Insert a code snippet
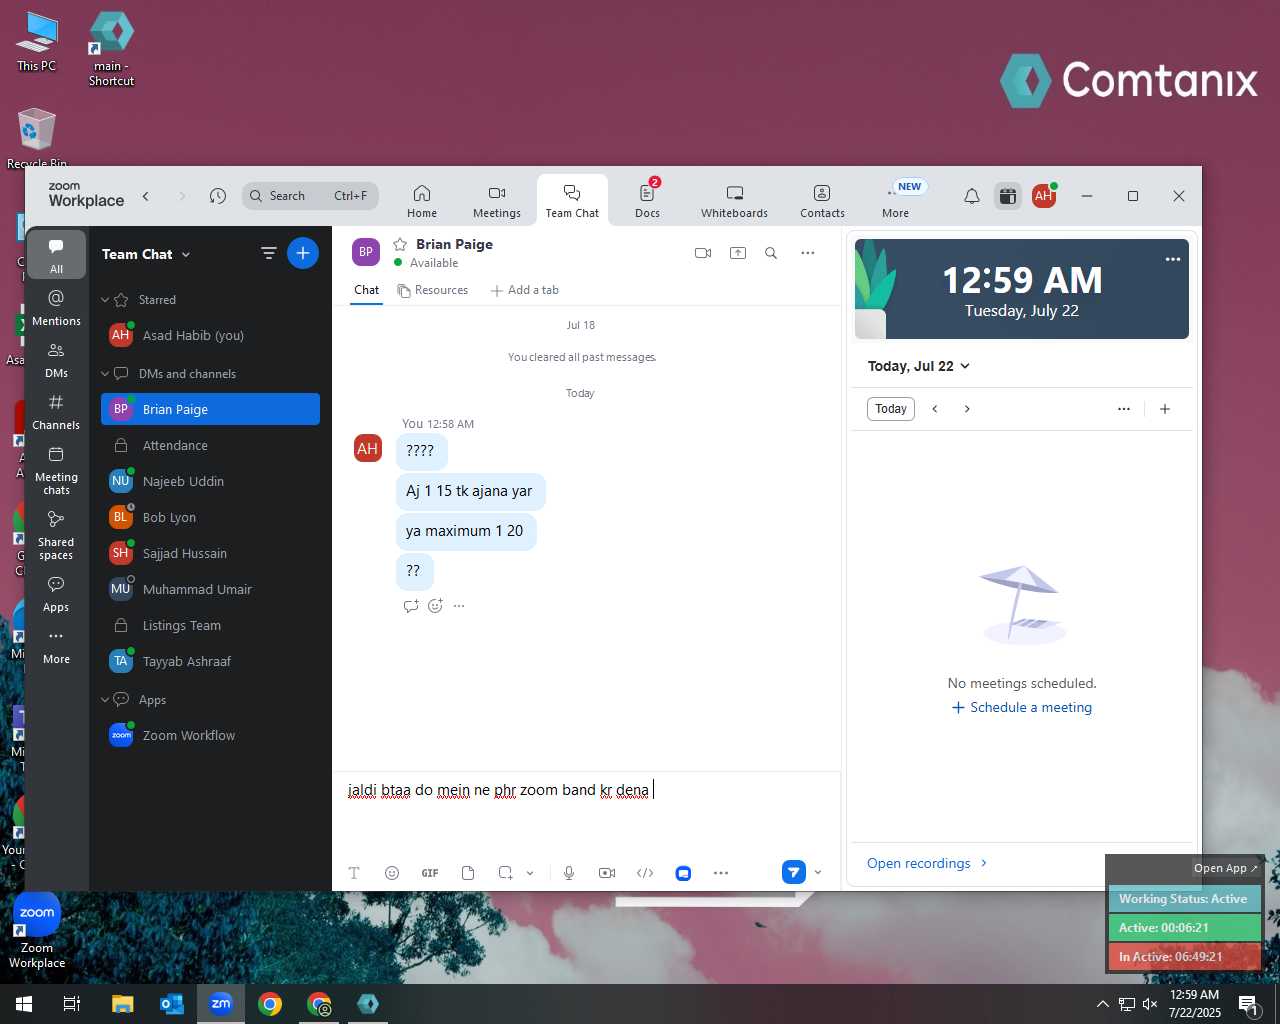The height and width of the screenshot is (1024, 1280). tap(645, 873)
